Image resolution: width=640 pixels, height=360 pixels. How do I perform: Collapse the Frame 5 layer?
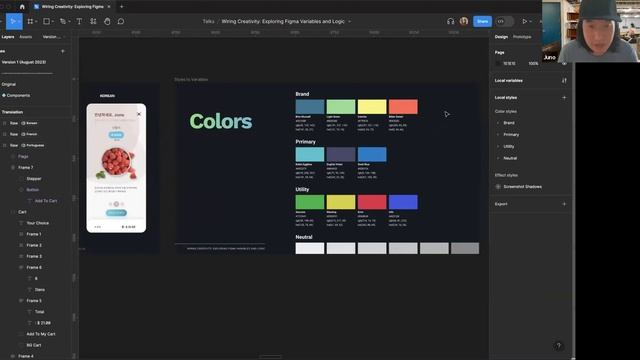point(21,301)
